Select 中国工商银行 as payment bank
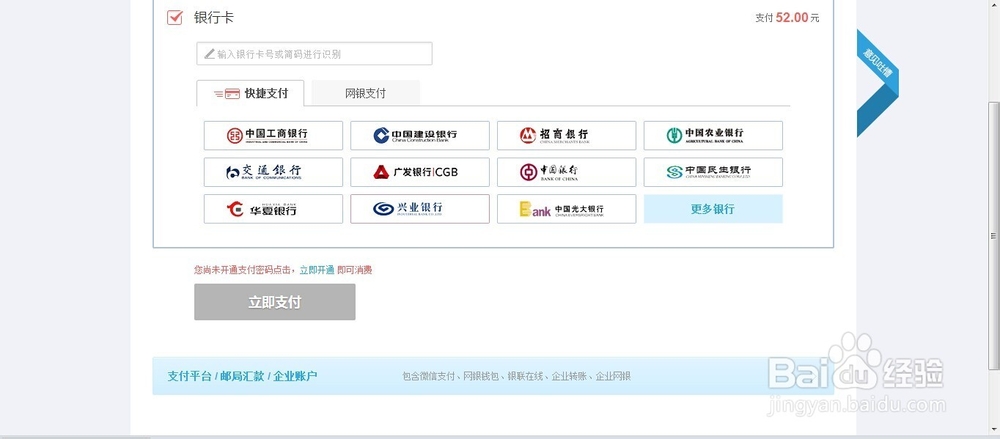The width and height of the screenshot is (1000, 439). 273,135
